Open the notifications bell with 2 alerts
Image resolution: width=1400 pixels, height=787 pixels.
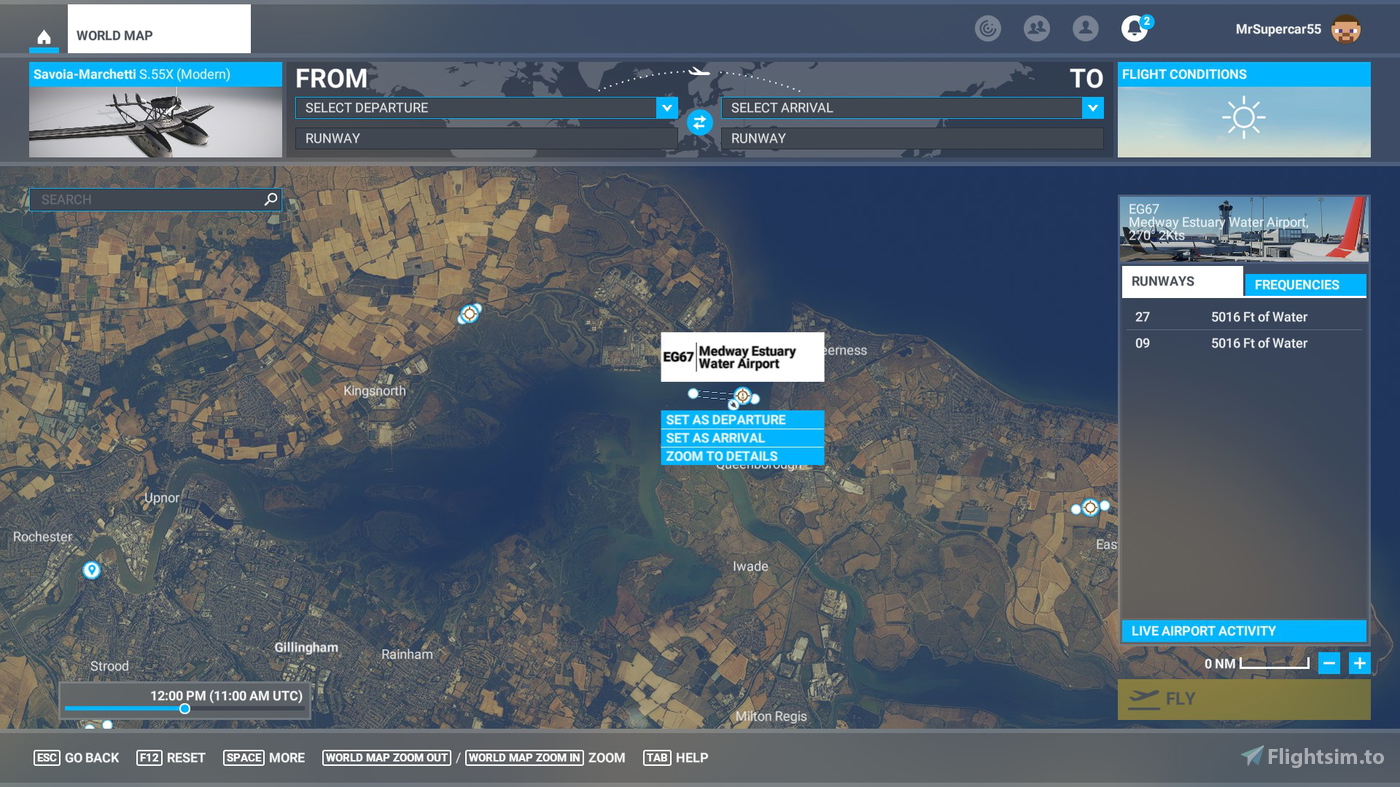coord(1133,29)
